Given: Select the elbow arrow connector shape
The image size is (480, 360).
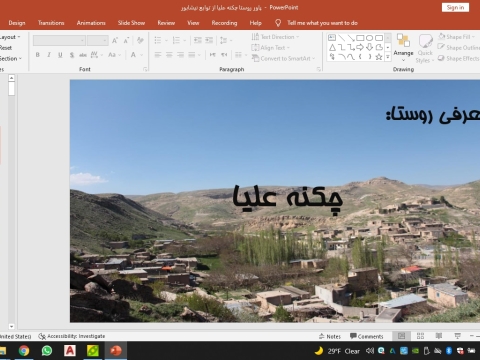Looking at the screenshot, I should point(351,47).
